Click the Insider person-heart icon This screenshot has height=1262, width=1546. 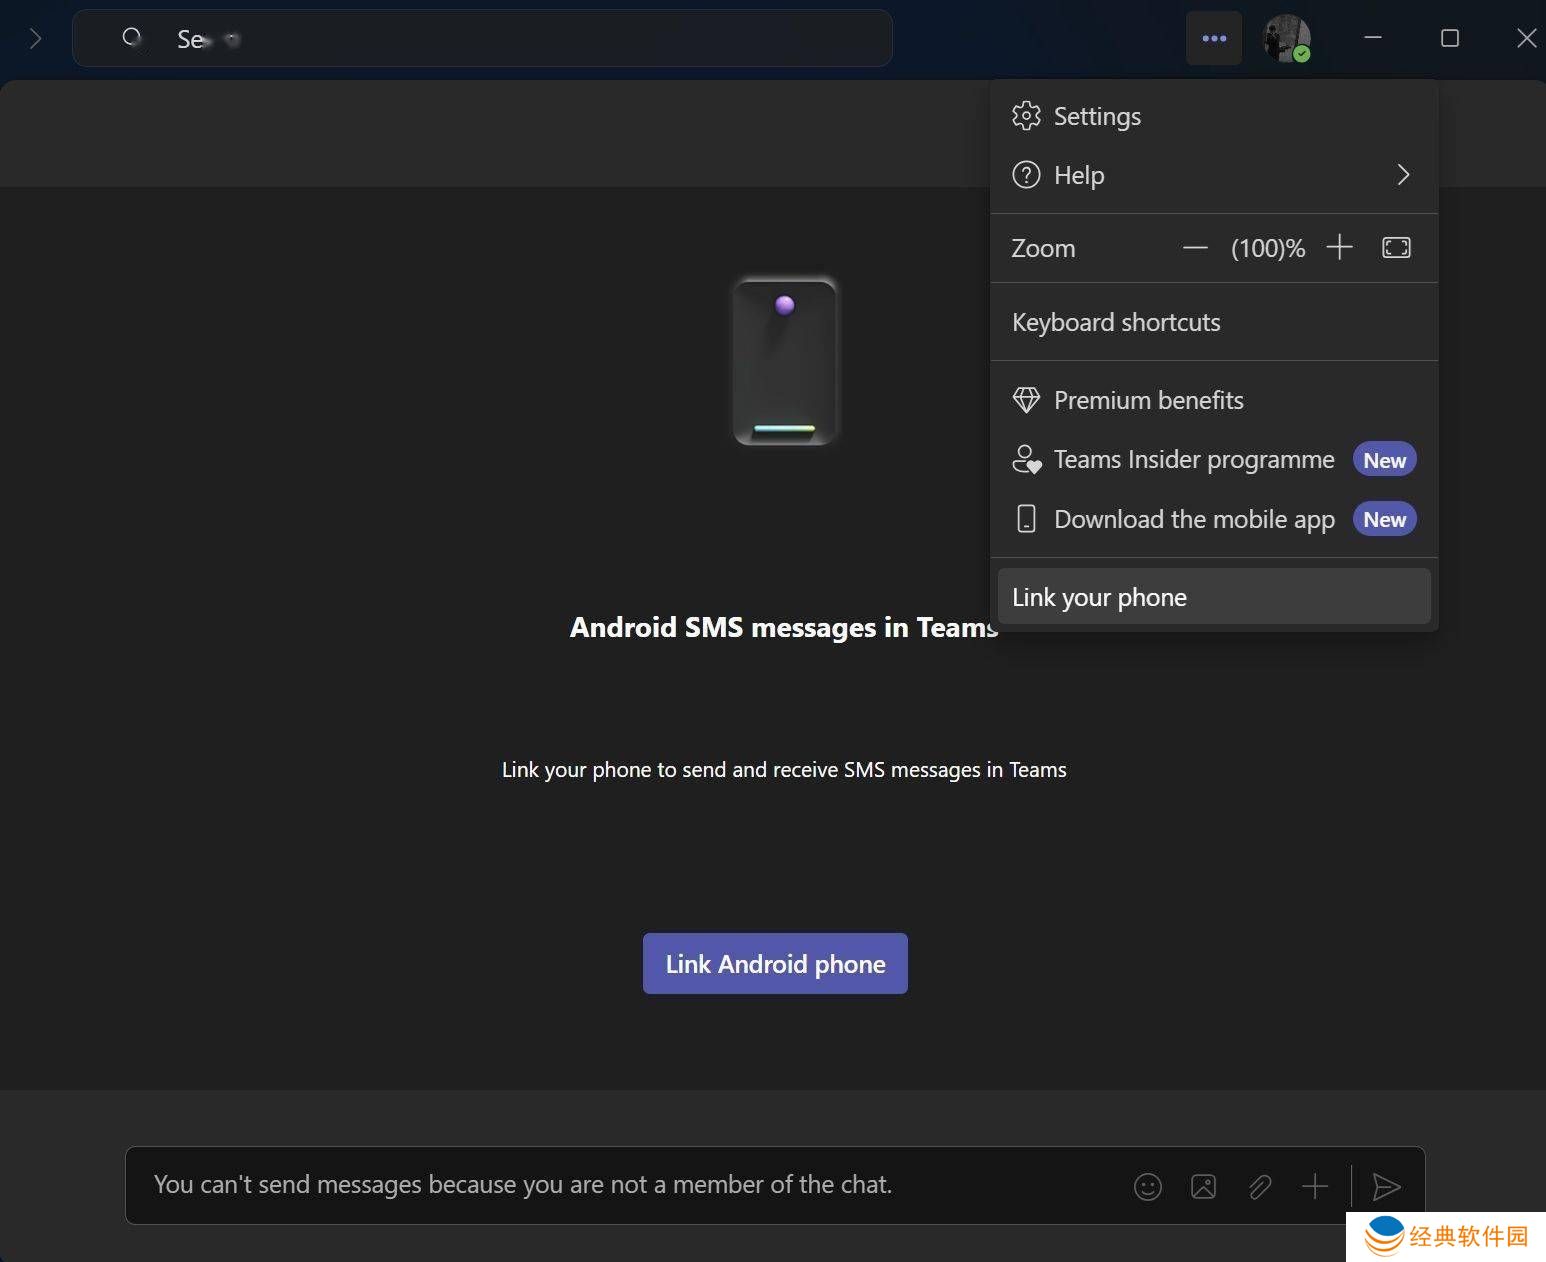pyautogui.click(x=1026, y=459)
